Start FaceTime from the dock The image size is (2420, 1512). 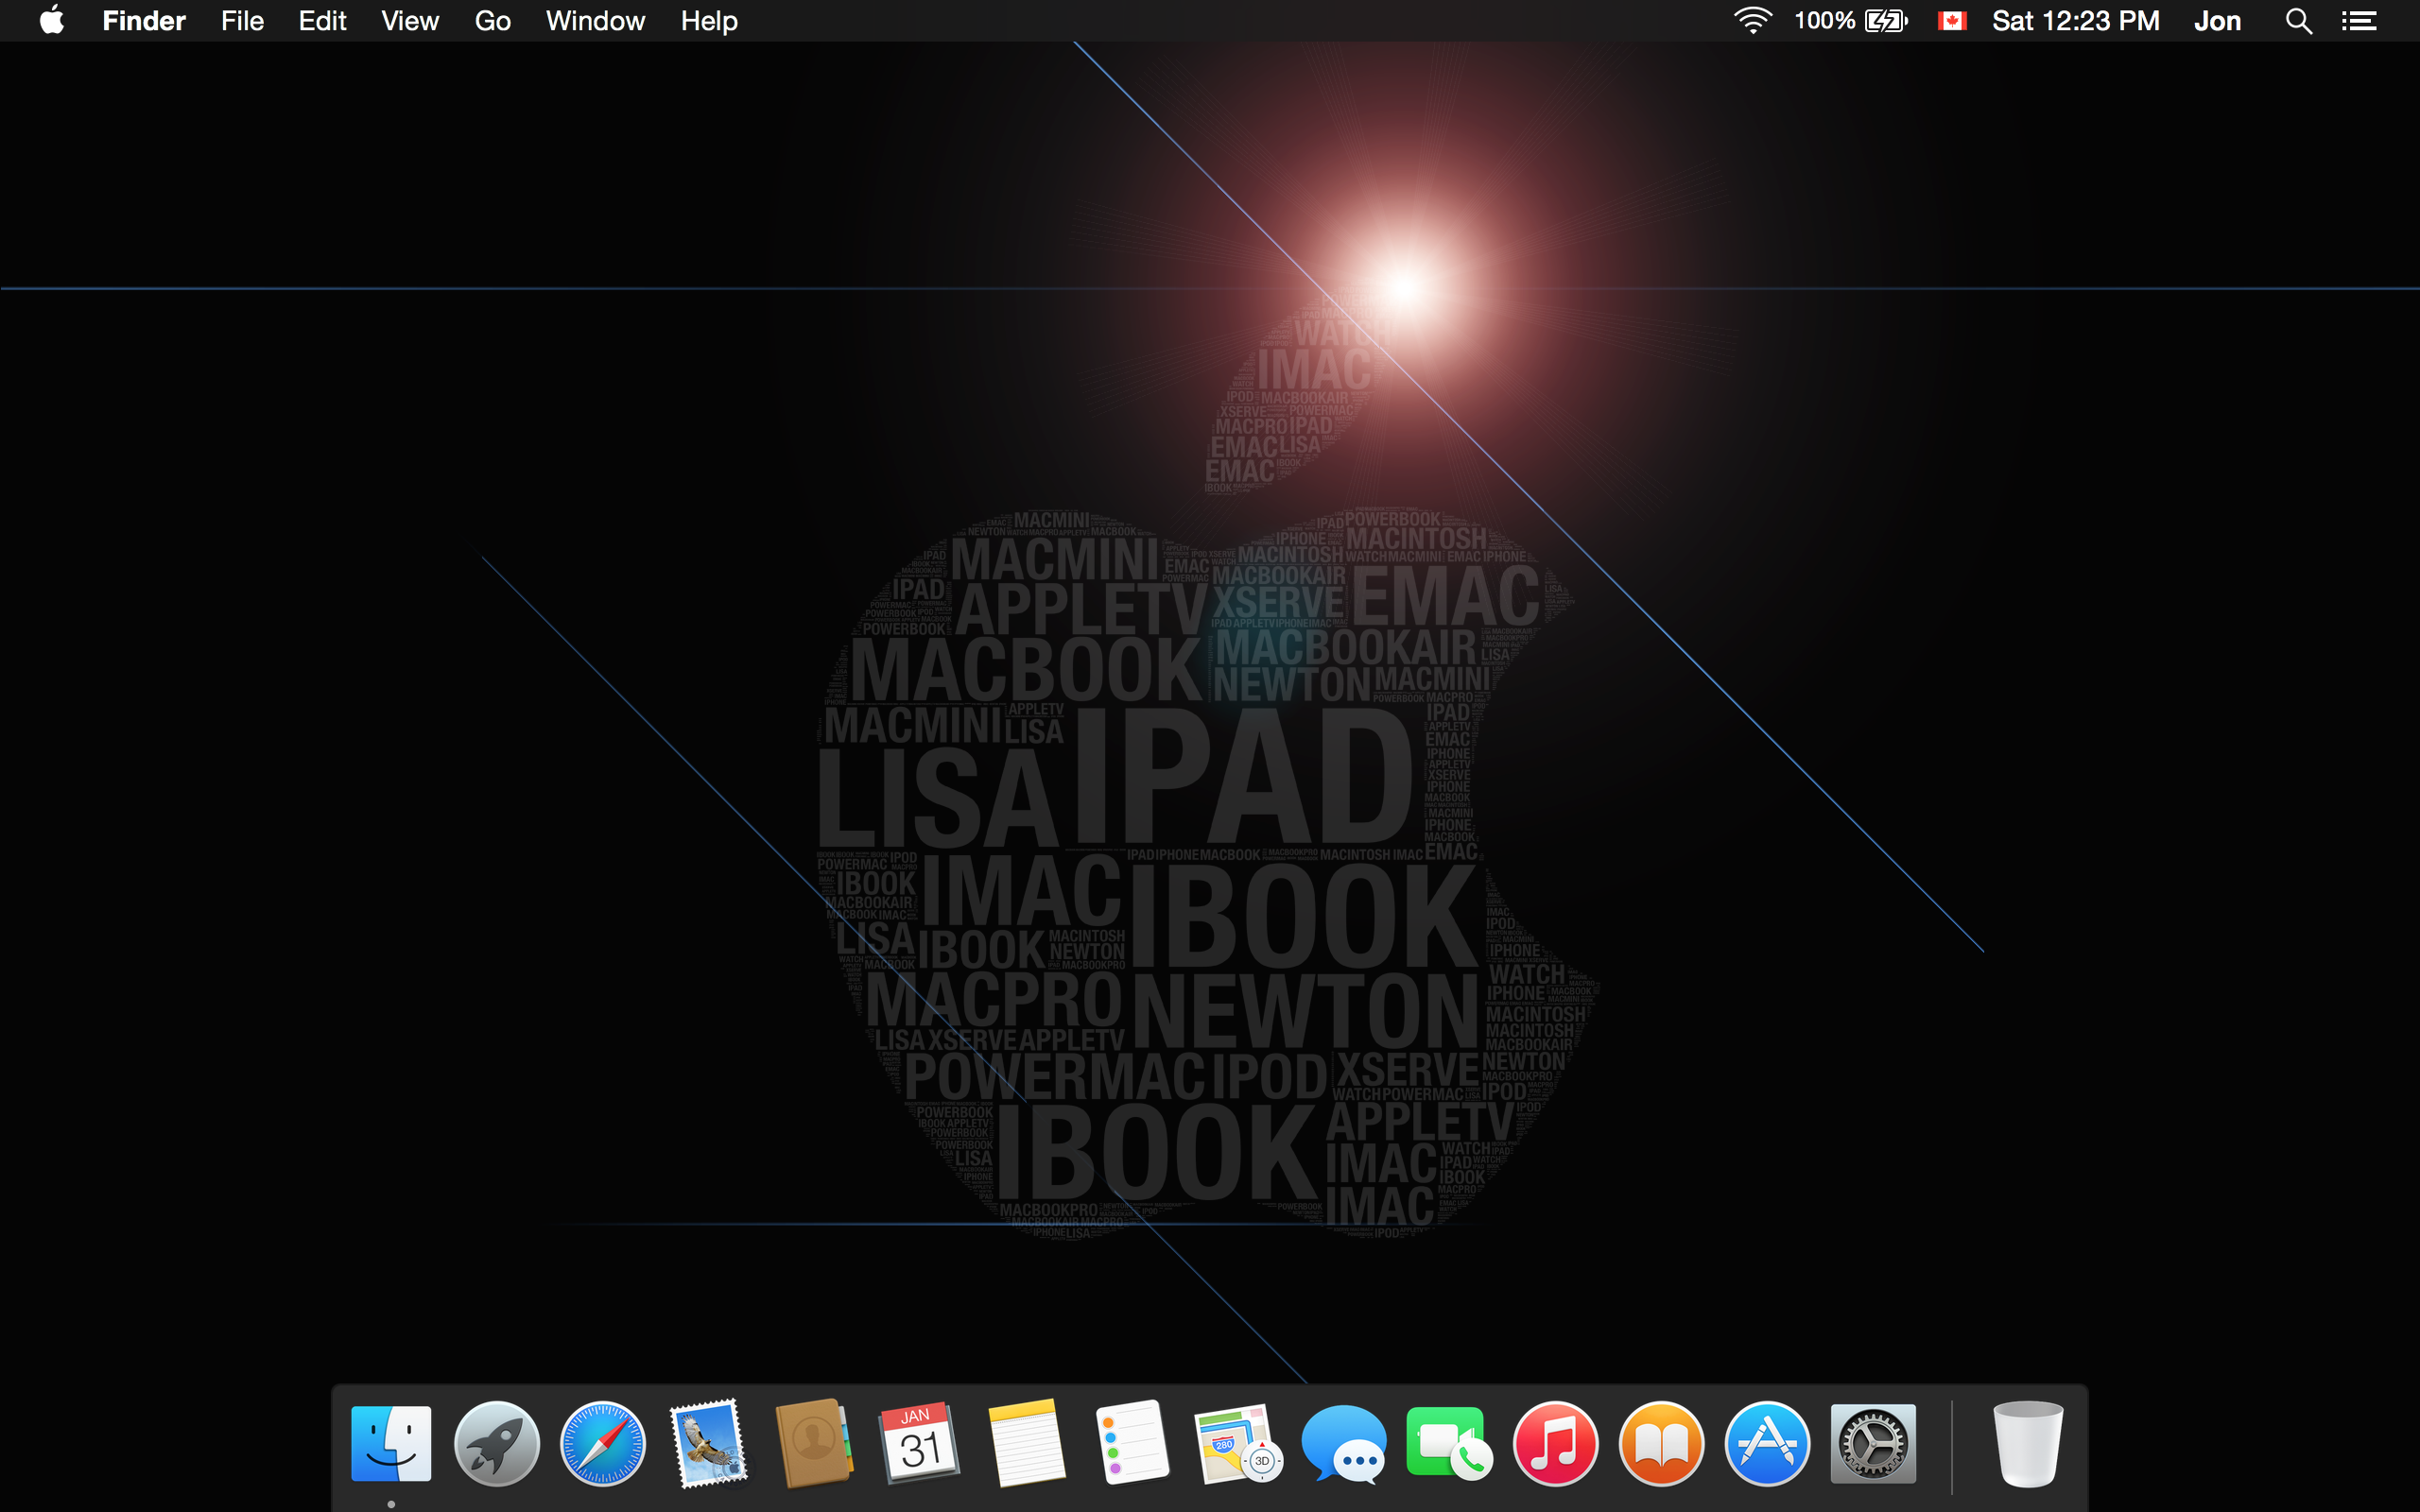[x=1449, y=1444]
